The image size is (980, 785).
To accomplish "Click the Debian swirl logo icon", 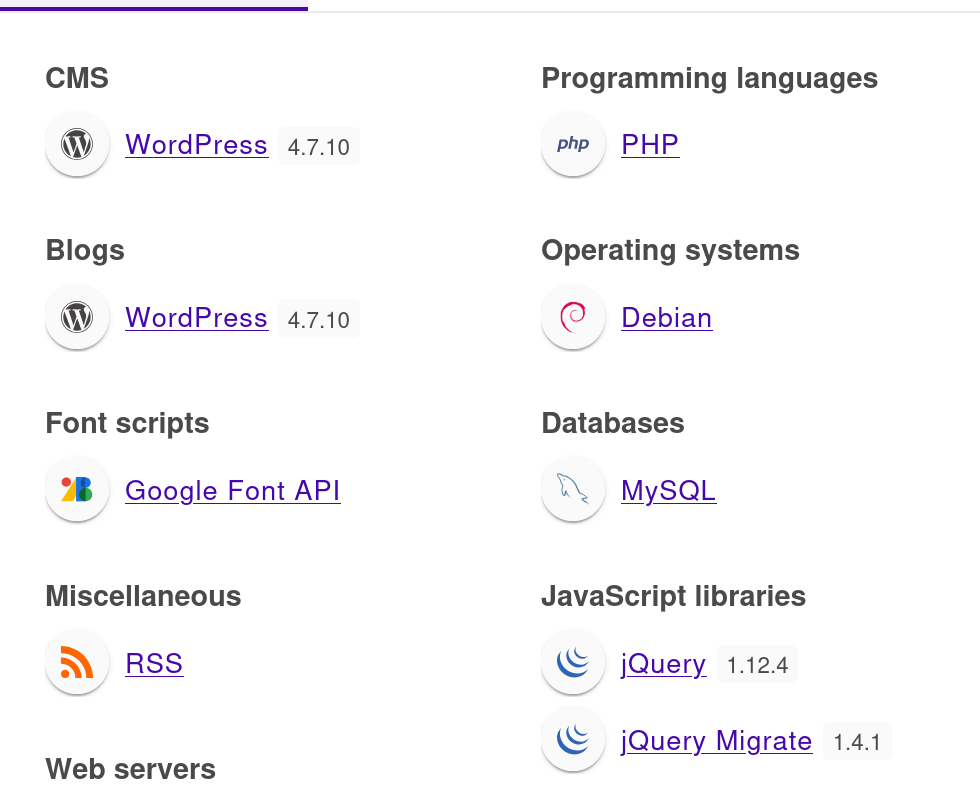I will click(573, 317).
